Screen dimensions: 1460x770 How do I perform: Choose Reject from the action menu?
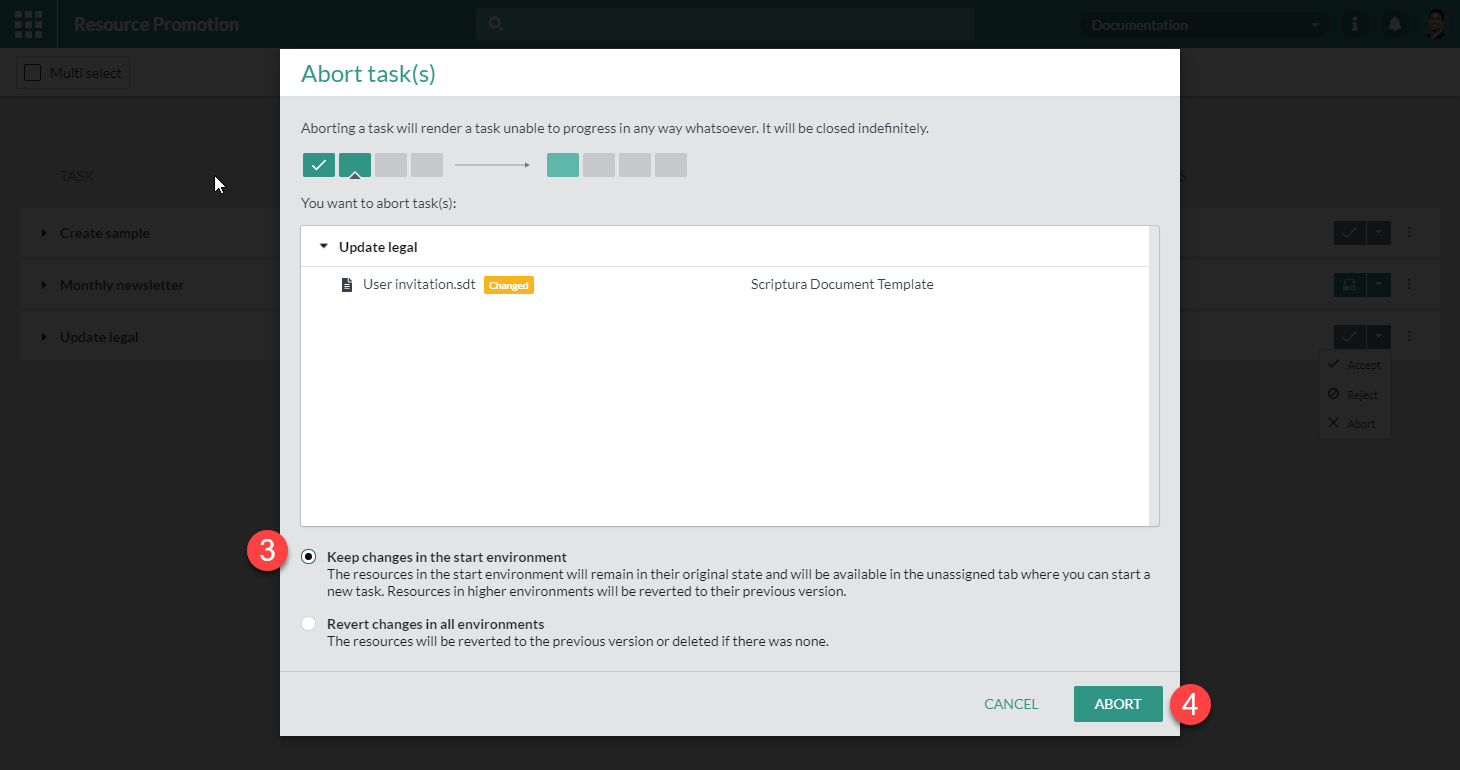point(1354,395)
